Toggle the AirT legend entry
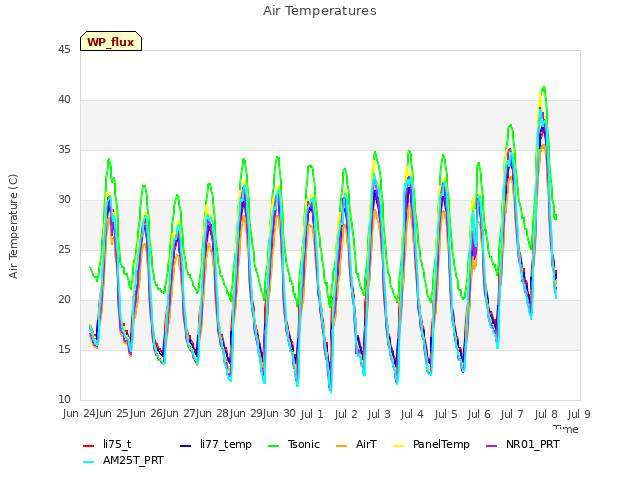The image size is (640, 480). 356,444
